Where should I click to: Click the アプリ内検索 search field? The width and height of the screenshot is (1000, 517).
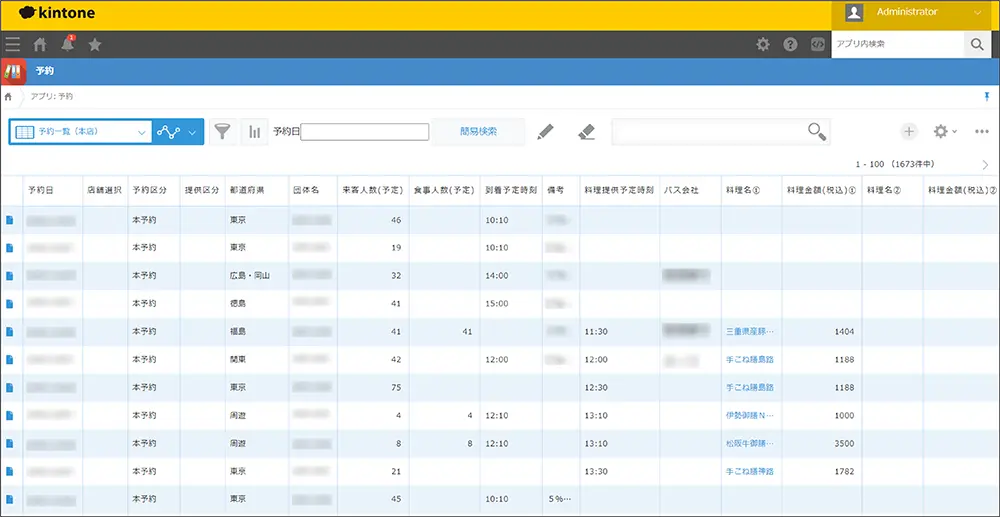[897, 44]
